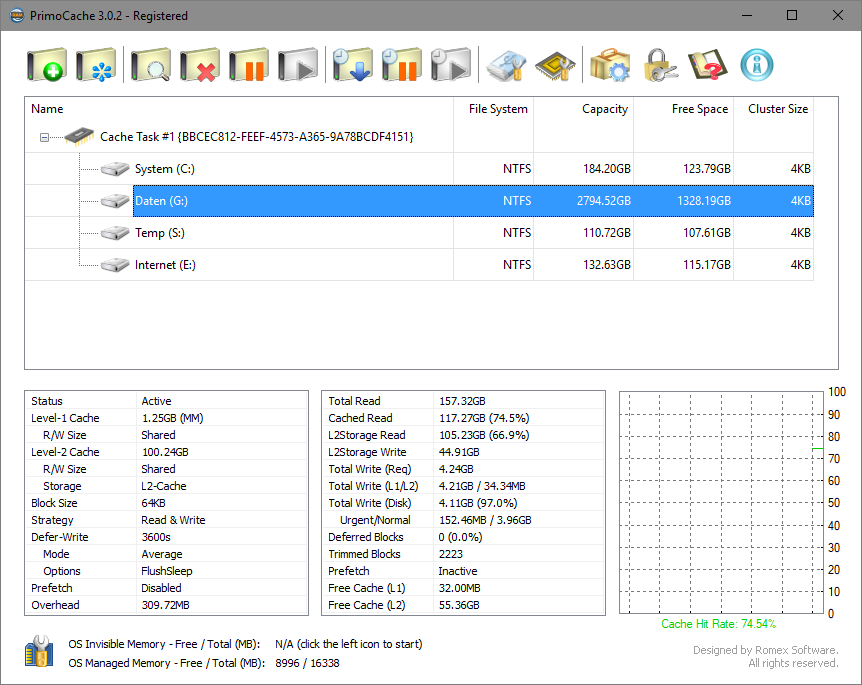
Task: Click the L2Storage Write value 44.91GB
Action: tap(459, 452)
